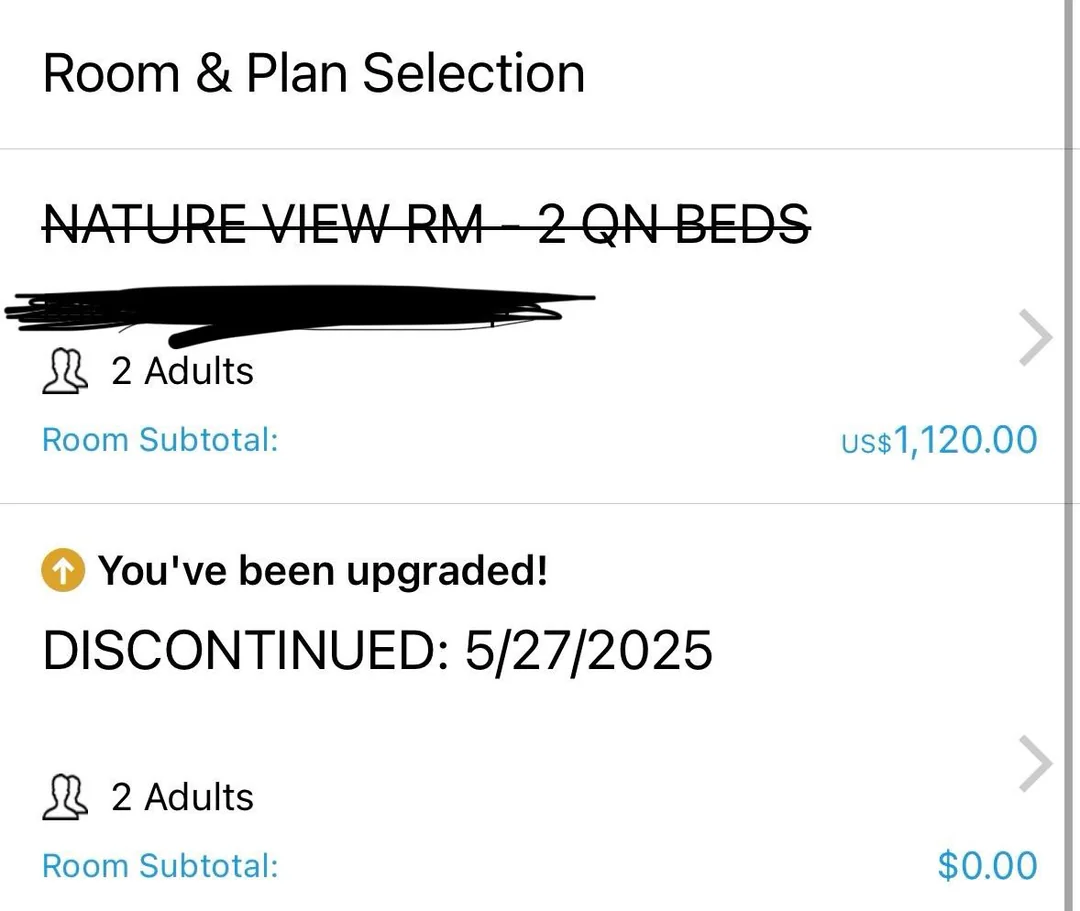Click the Room & Plan Selection heading
The width and height of the screenshot is (1080, 911).
point(314,74)
